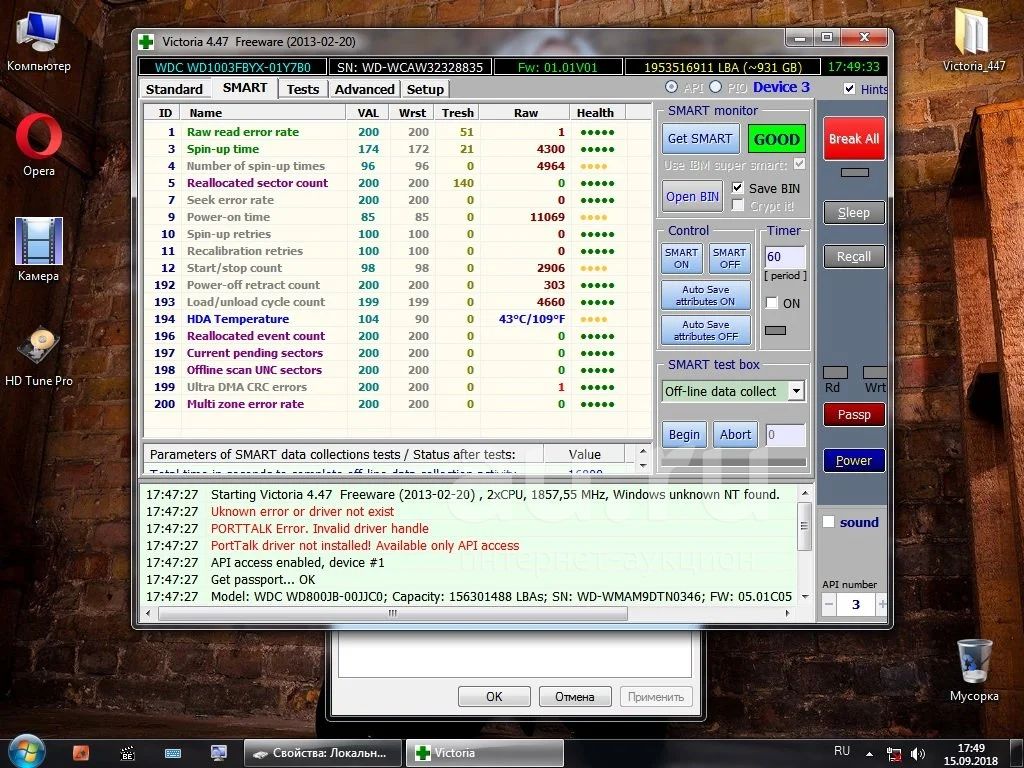Click the Begin SMART test button
Viewport: 1024px width, 768px height.
tap(684, 435)
